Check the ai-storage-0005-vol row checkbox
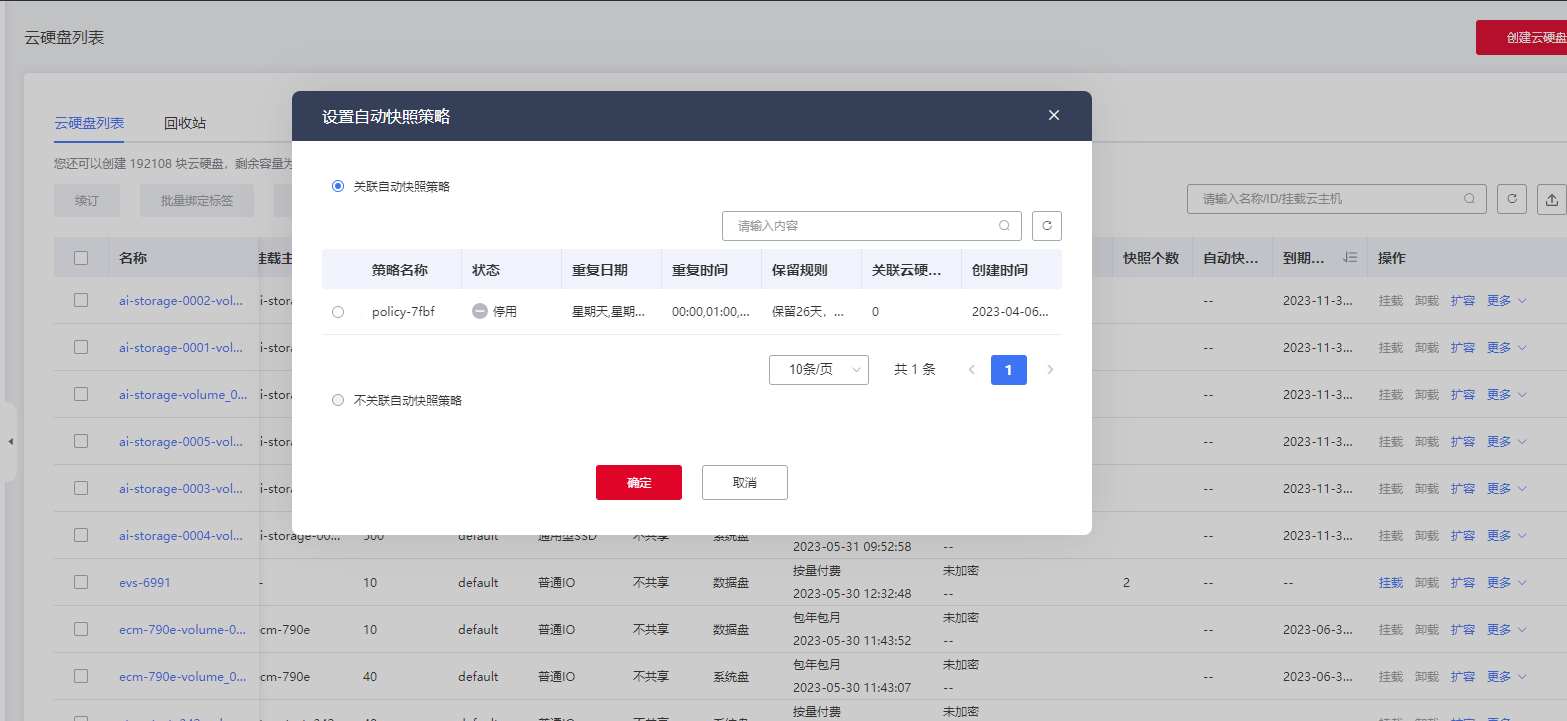 click(x=81, y=441)
